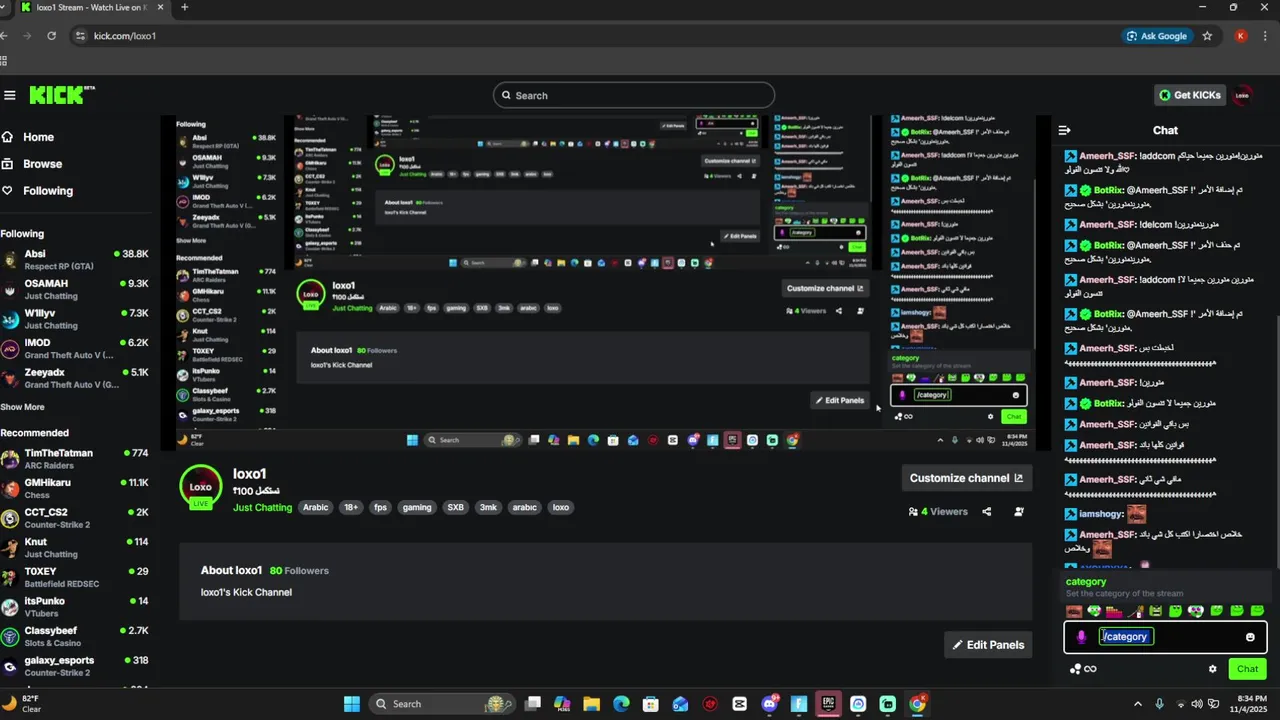1280x720 pixels.
Task: Collapse the chat panel with arrow icon
Action: tap(1065, 130)
